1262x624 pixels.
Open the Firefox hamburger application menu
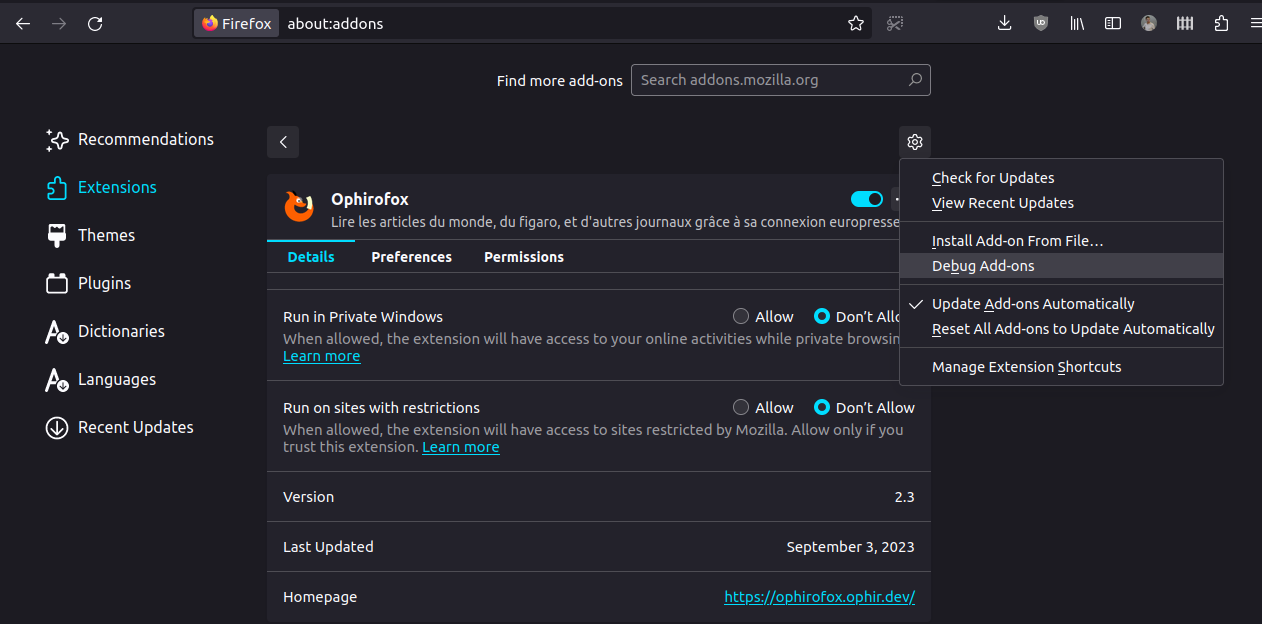(x=1255, y=23)
